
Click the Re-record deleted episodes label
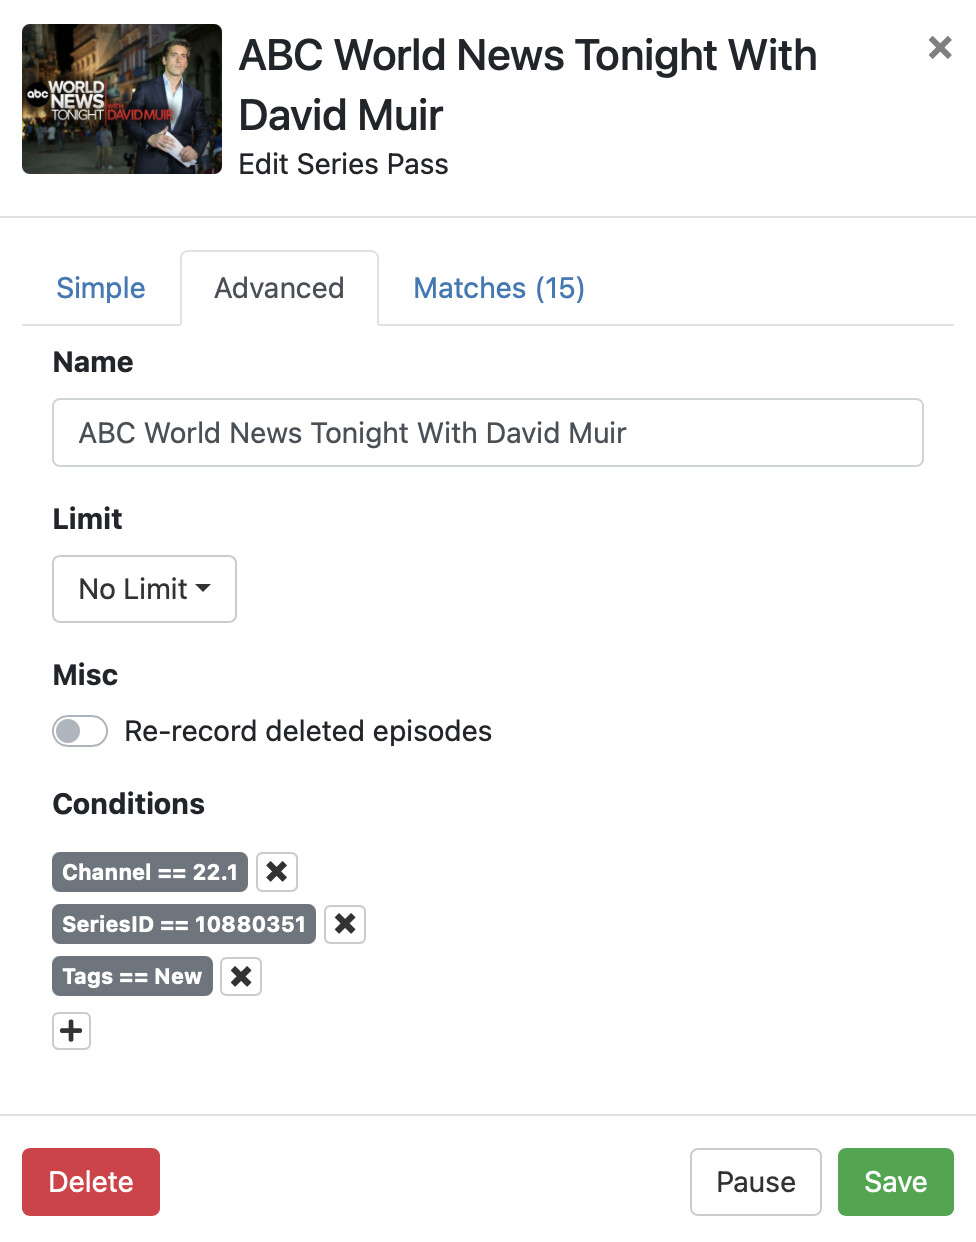click(308, 731)
